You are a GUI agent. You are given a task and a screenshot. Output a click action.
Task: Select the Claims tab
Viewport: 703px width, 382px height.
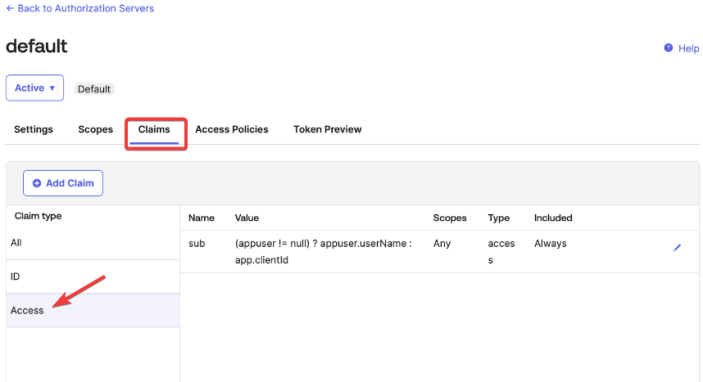click(x=154, y=129)
